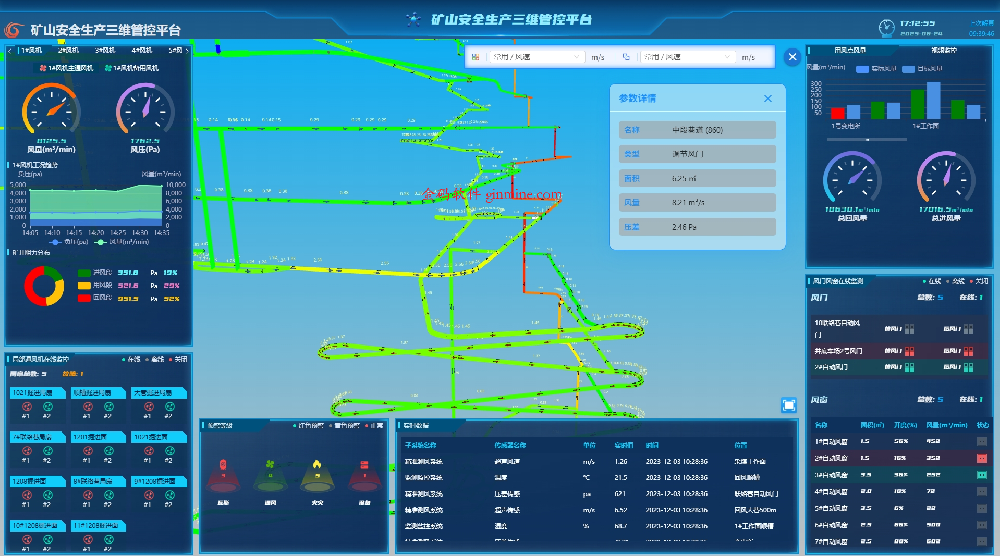
Task: Click the right arrow after the 5#风机 tab
Action: [187, 49]
